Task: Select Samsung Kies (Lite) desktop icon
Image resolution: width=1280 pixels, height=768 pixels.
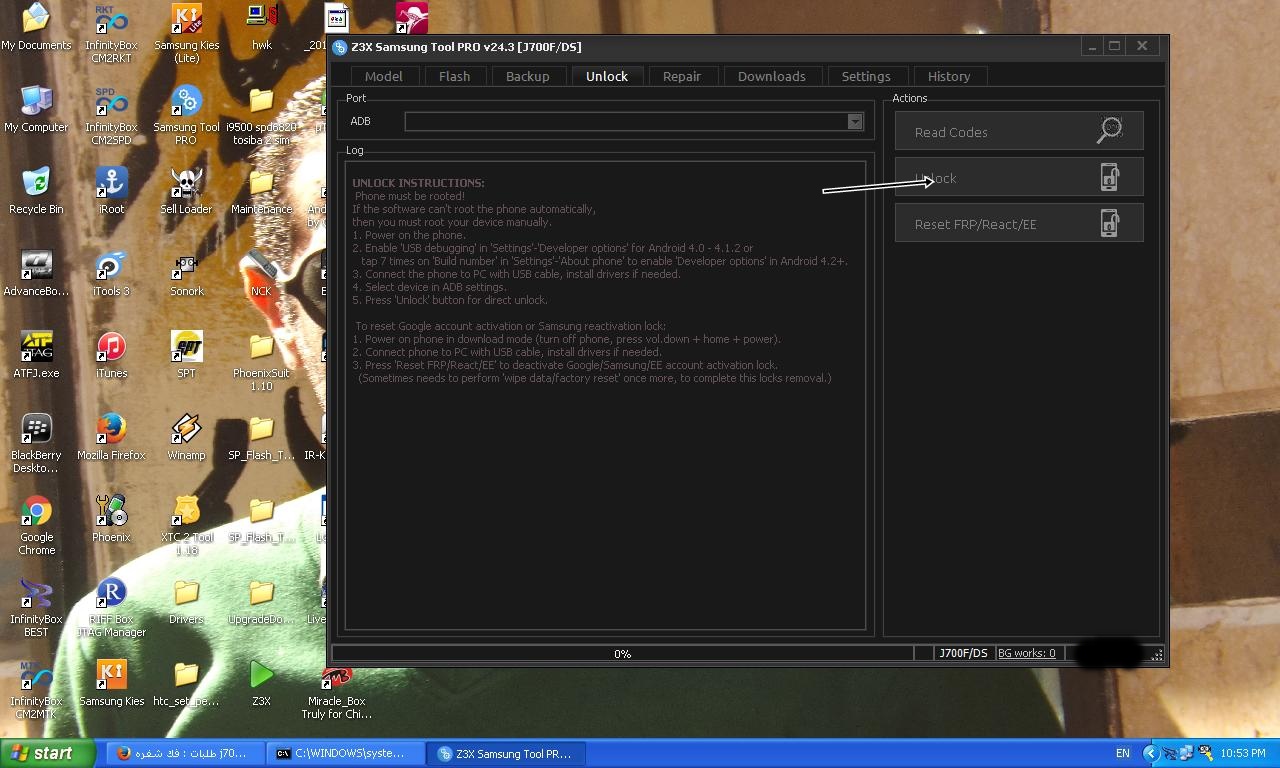Action: point(186,34)
